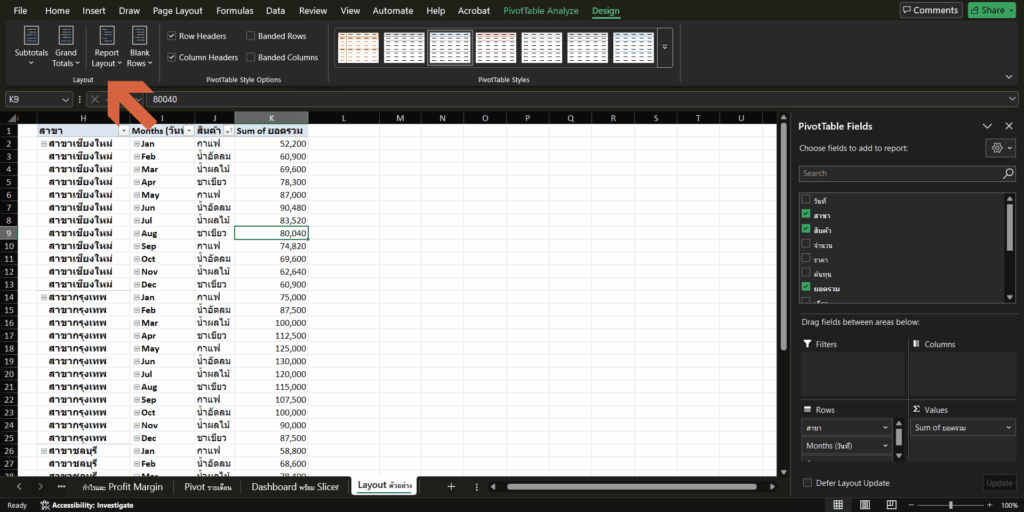Enable Banded Columns
The image size is (1024, 512).
click(251, 57)
